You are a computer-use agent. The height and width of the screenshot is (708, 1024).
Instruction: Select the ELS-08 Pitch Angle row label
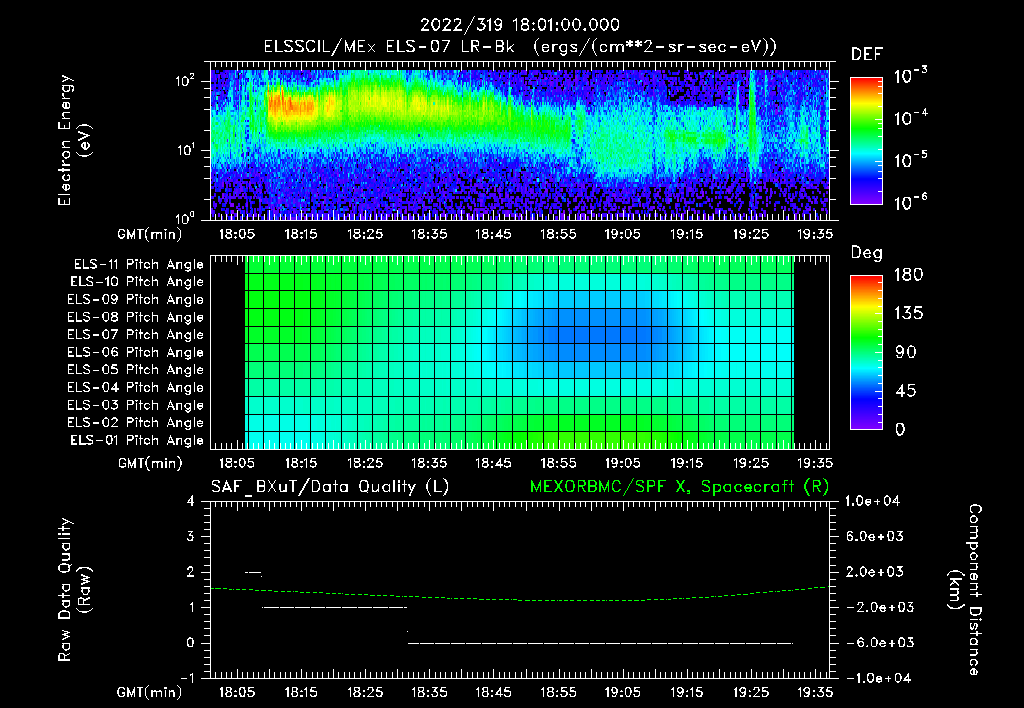pos(135,317)
